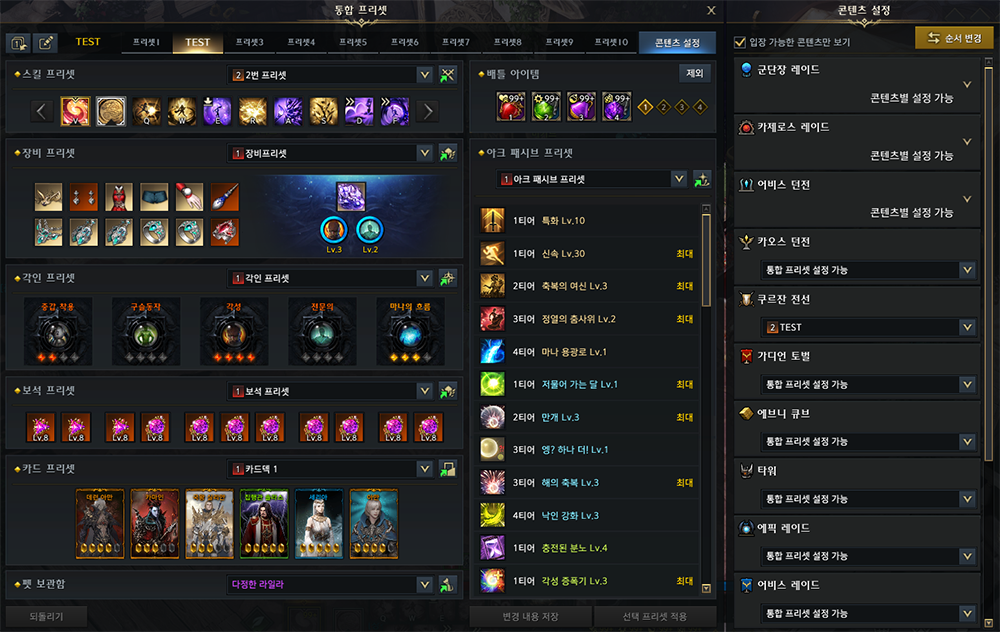Select battle item slot 1 diamond

point(645,107)
